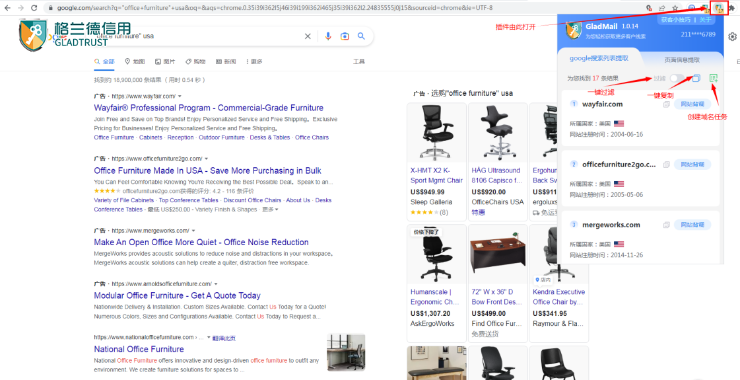Viewport: 740px width, 380px height.
Task: Open Google settings gear icon
Action: (732, 37)
